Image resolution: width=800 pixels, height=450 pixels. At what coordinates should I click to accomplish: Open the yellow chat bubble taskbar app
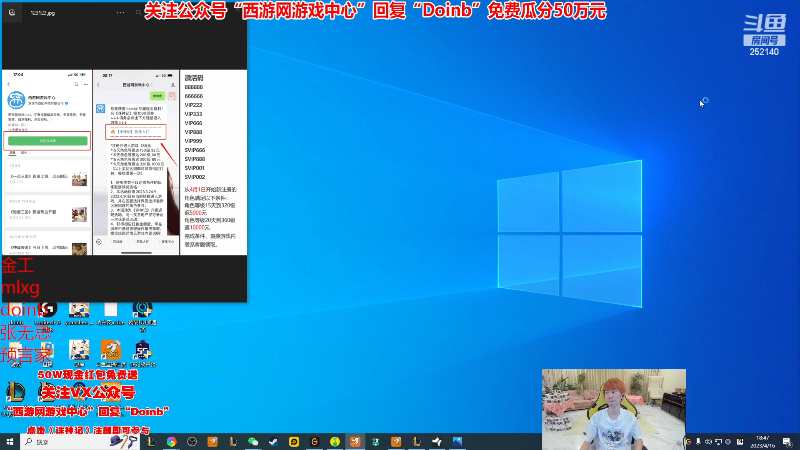(x=294, y=442)
